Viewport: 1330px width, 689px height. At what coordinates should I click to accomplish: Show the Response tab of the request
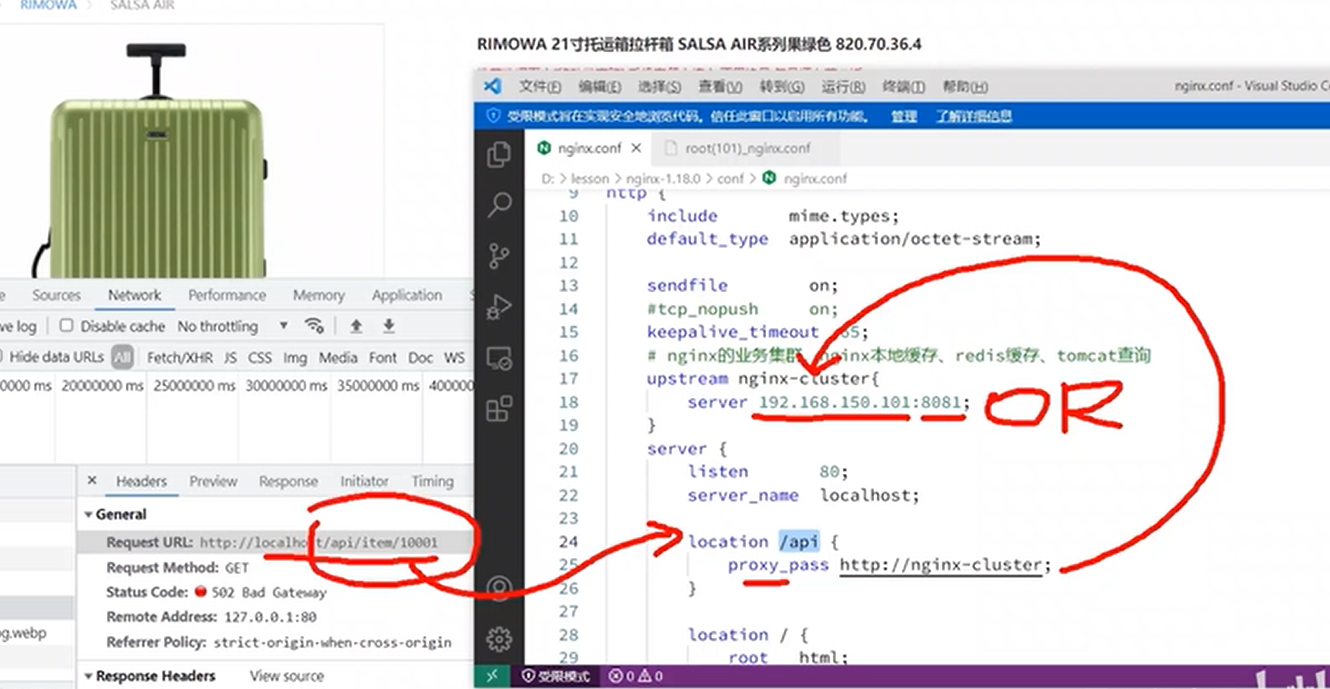coord(288,481)
